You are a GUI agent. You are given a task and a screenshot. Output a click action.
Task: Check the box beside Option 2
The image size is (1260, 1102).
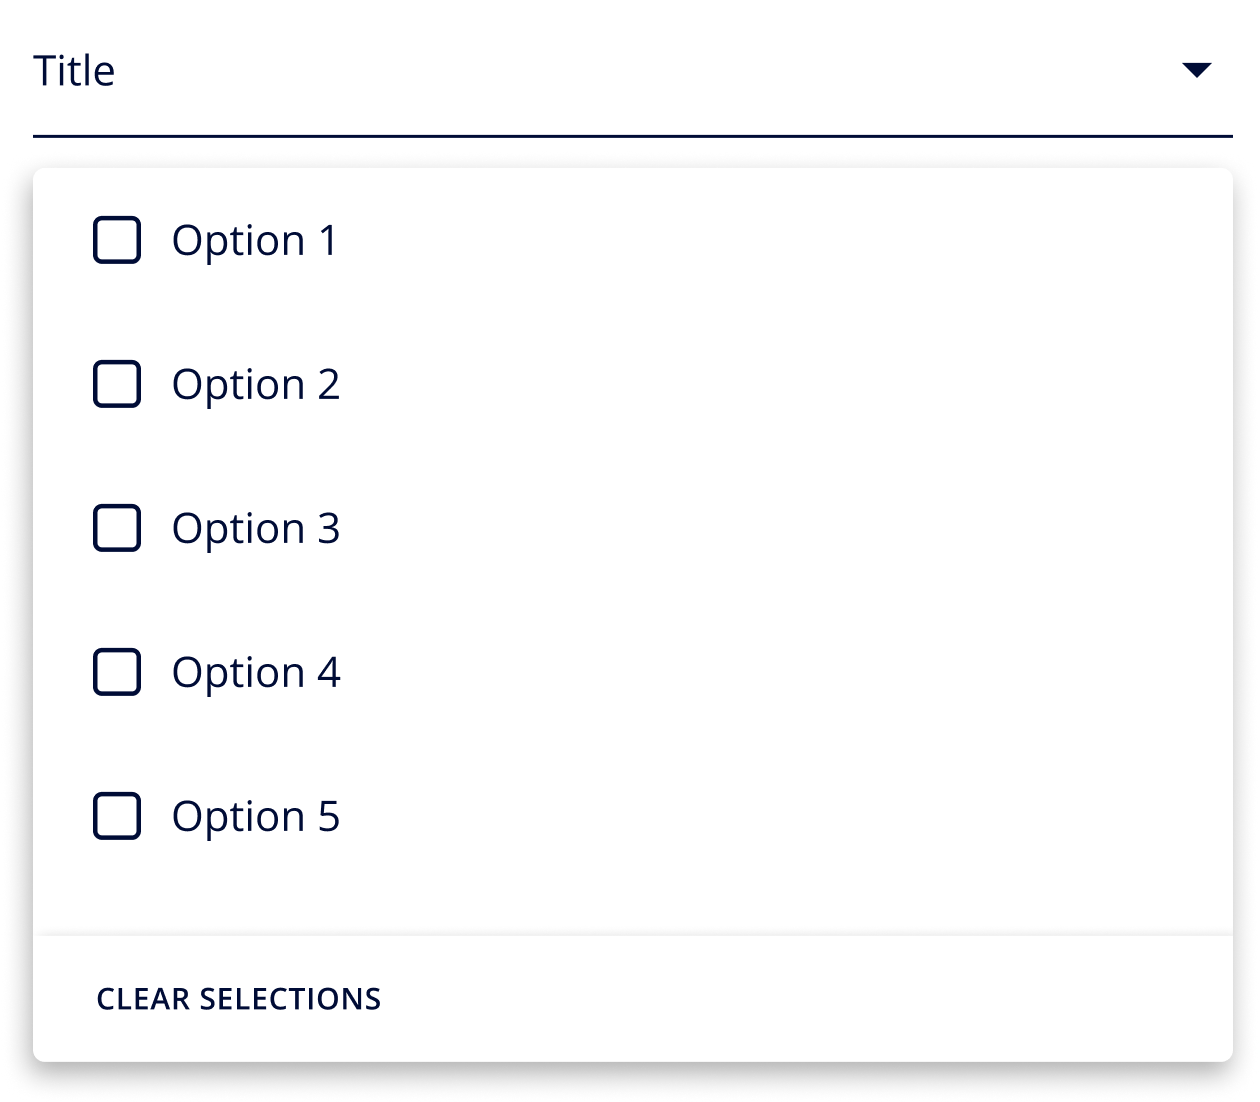point(117,384)
